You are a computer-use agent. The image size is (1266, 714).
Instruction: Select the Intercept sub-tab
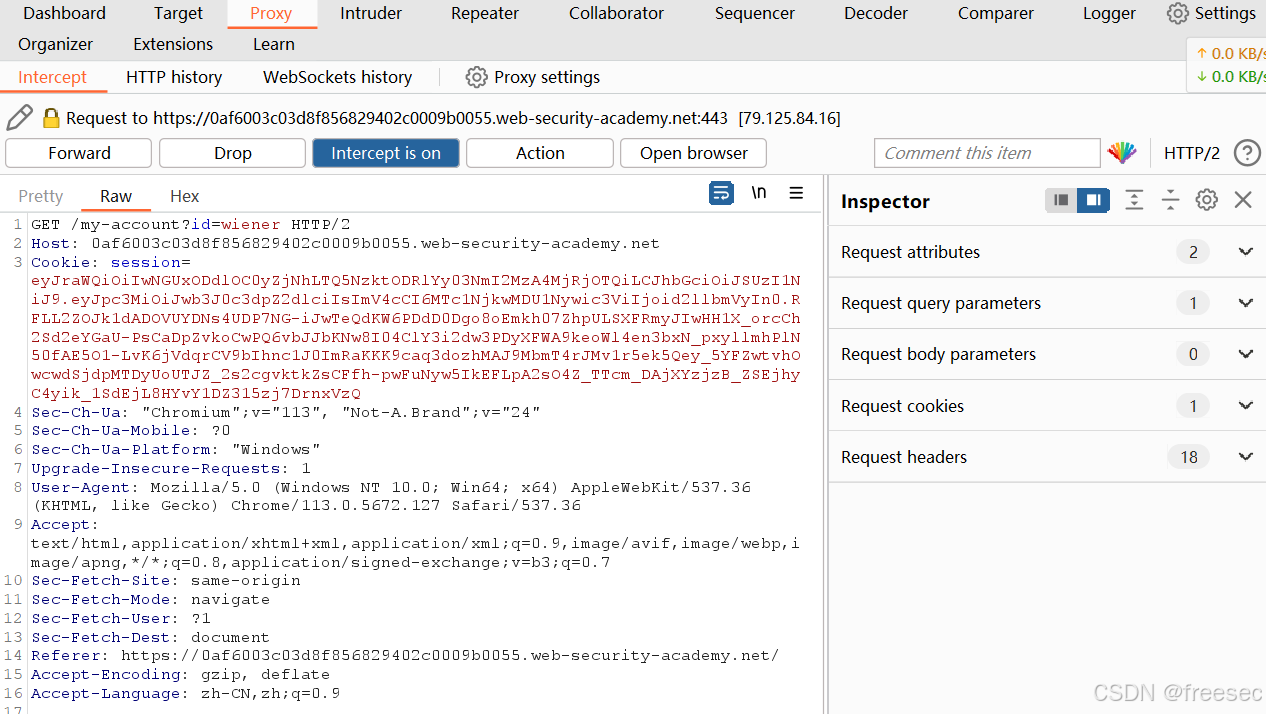click(x=52, y=77)
